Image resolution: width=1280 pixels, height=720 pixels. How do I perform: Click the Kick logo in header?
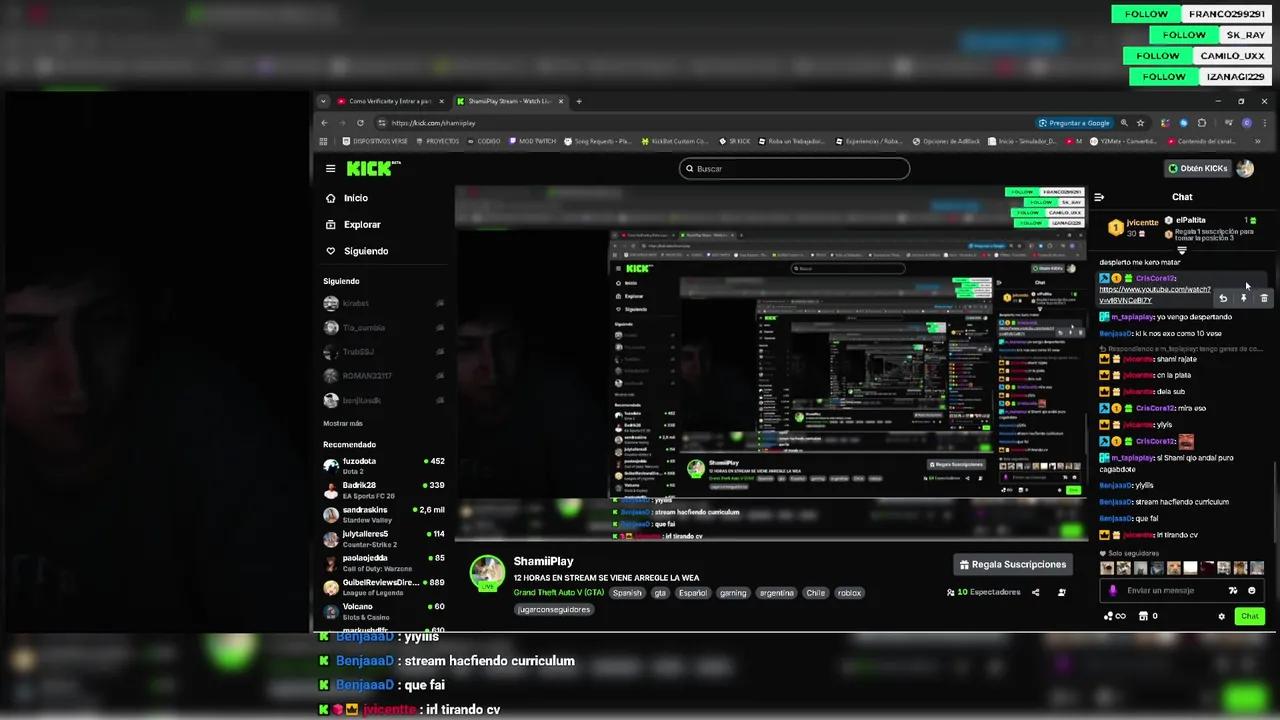point(372,169)
